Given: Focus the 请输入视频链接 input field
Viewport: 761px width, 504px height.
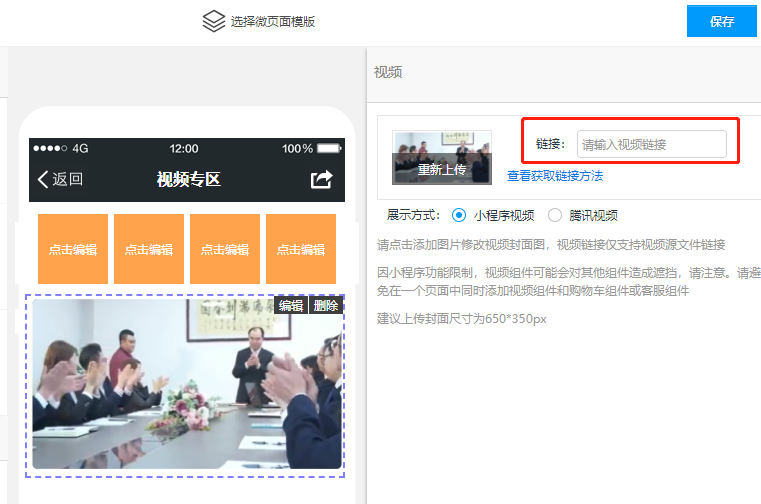Looking at the screenshot, I should pyautogui.click(x=652, y=144).
